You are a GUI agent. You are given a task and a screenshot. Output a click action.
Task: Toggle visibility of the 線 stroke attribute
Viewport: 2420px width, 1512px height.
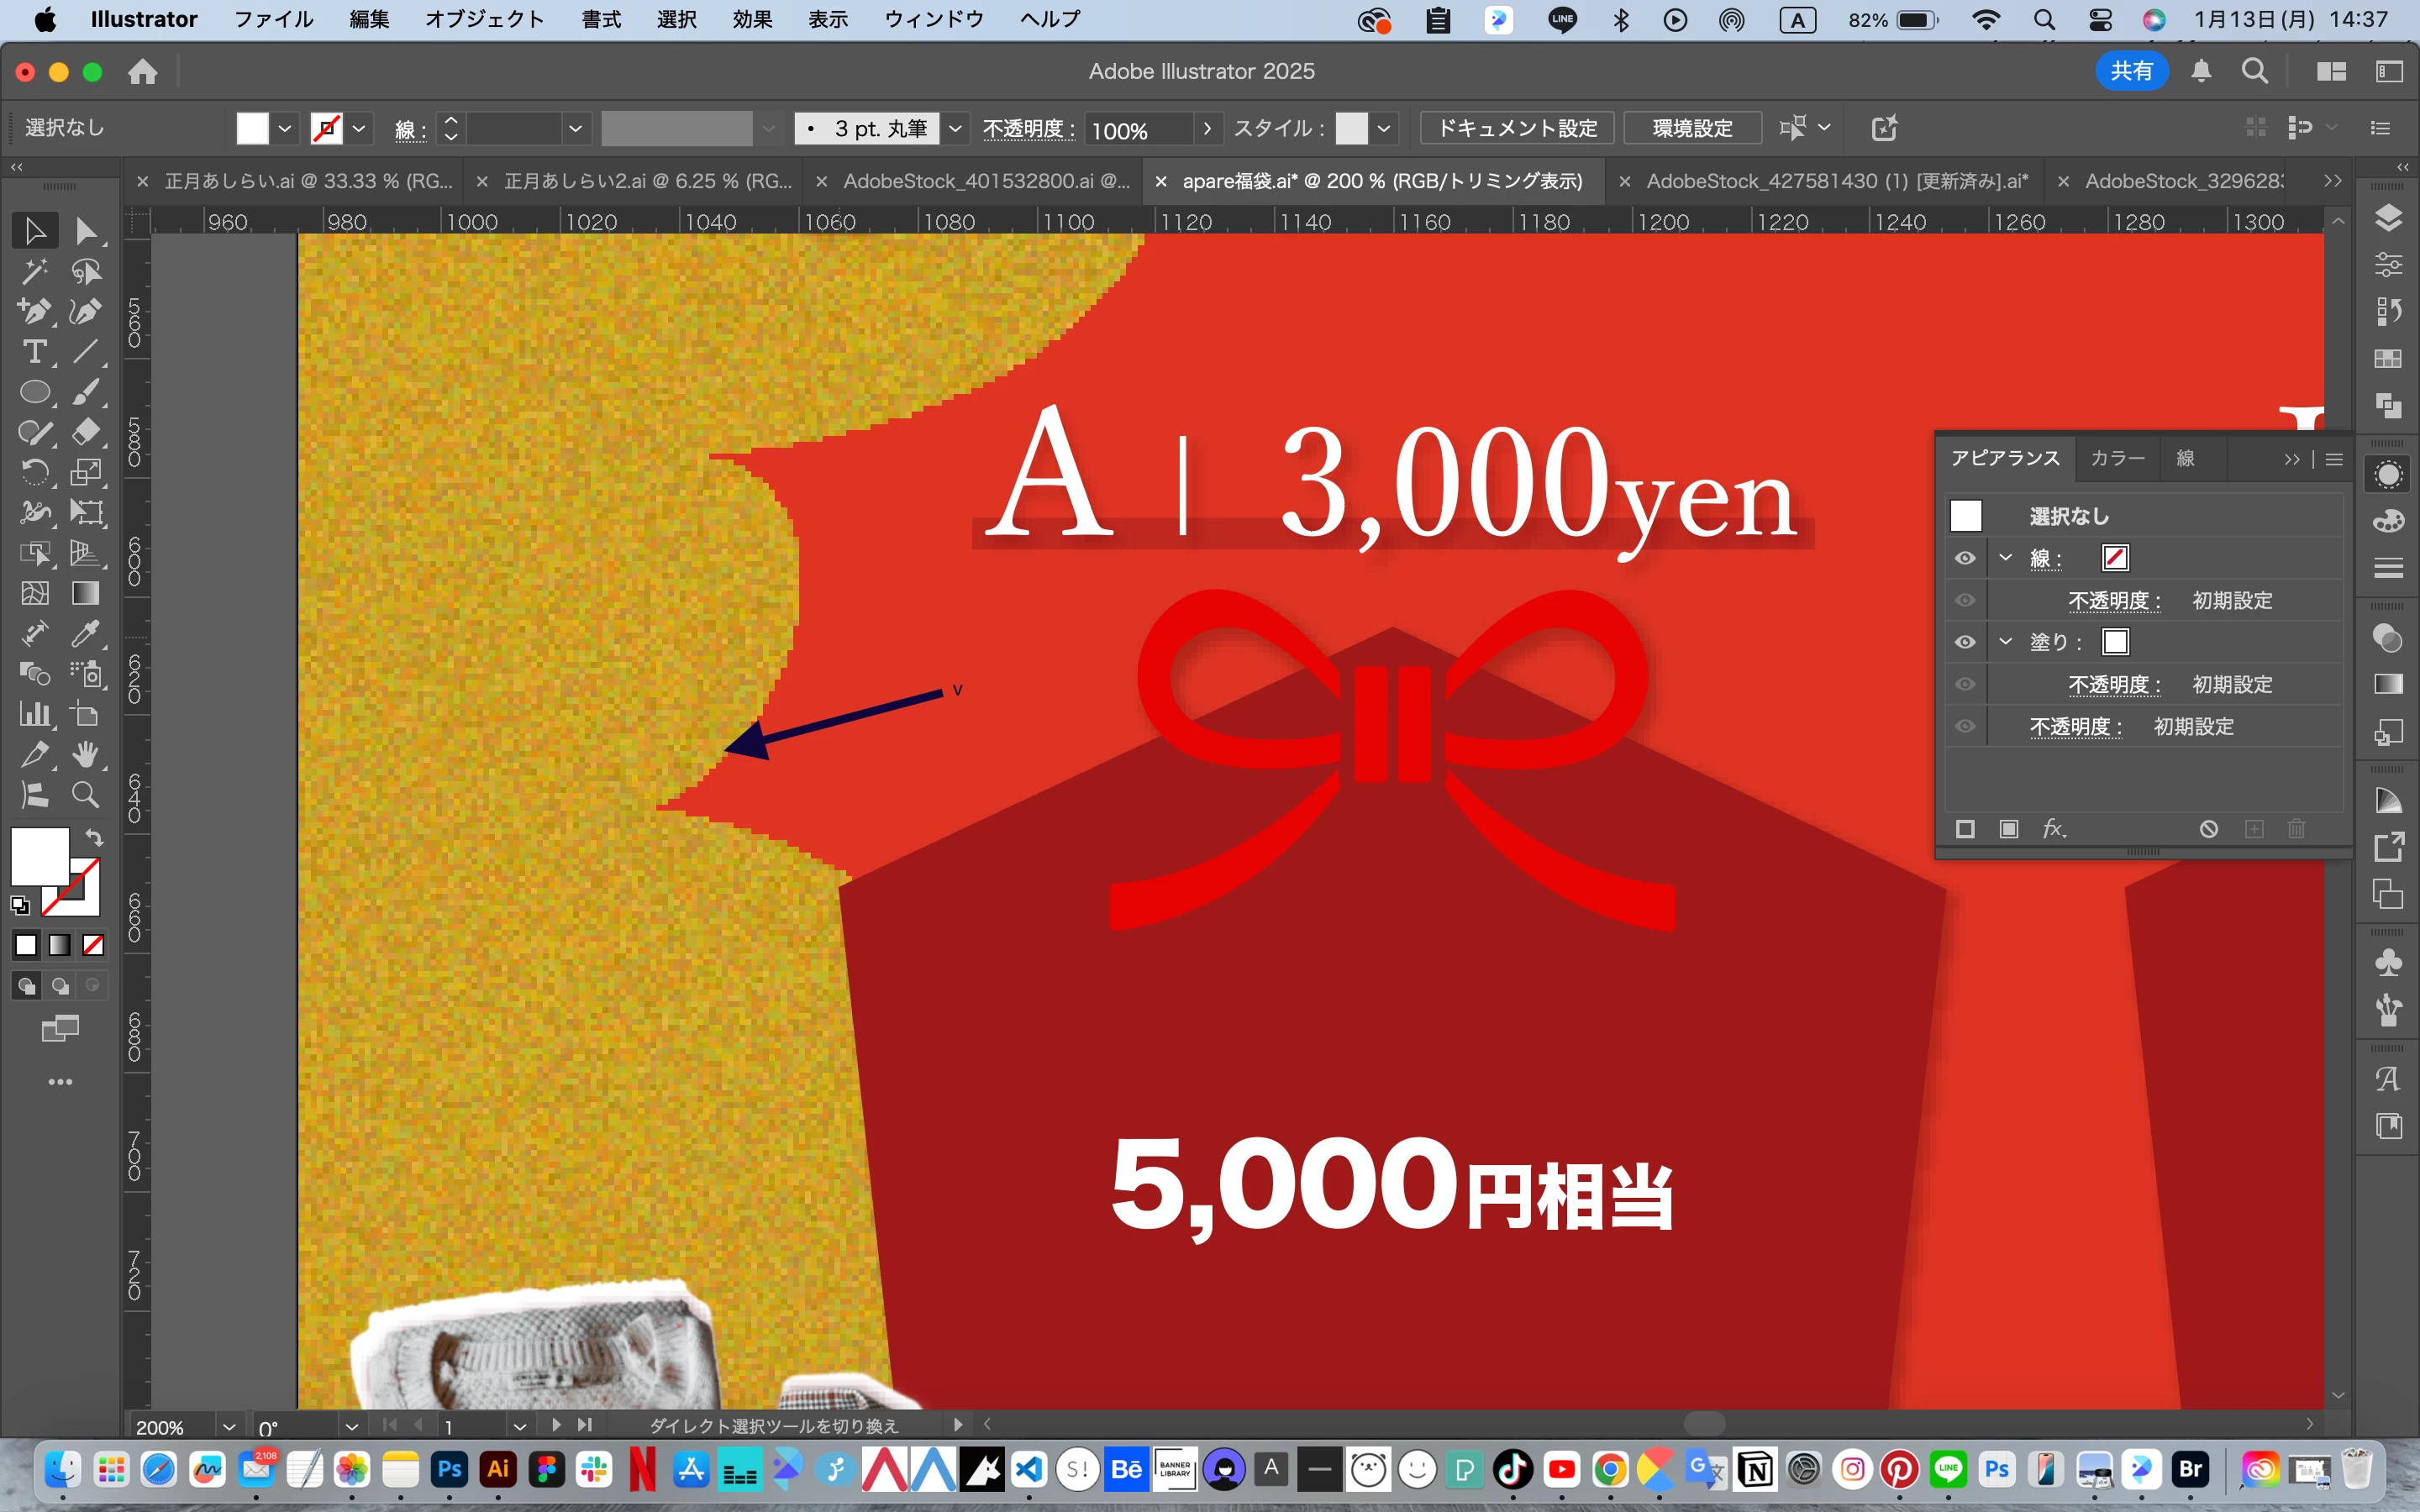[1965, 558]
